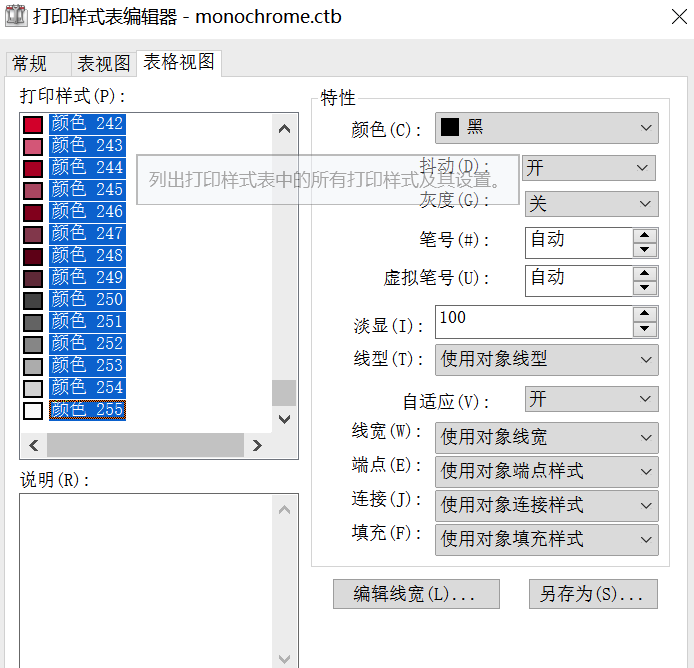Click the swatch next to 颜色 254
694x668 pixels.
pos(33,389)
